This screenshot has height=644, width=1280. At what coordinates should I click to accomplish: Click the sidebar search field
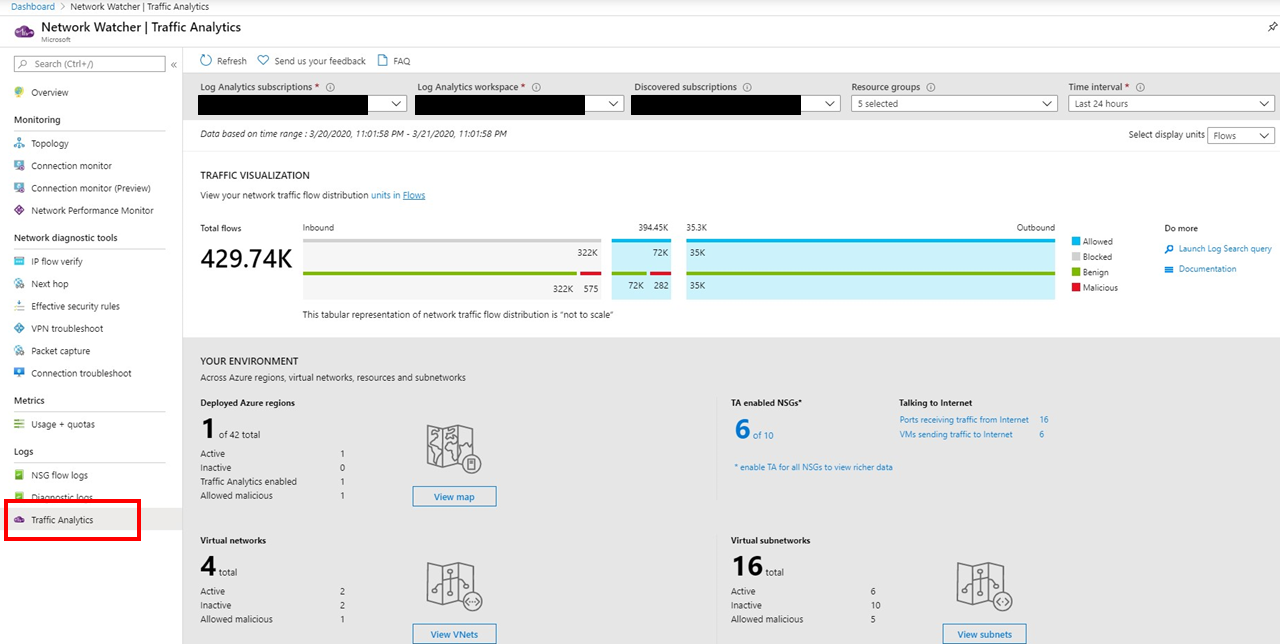90,63
